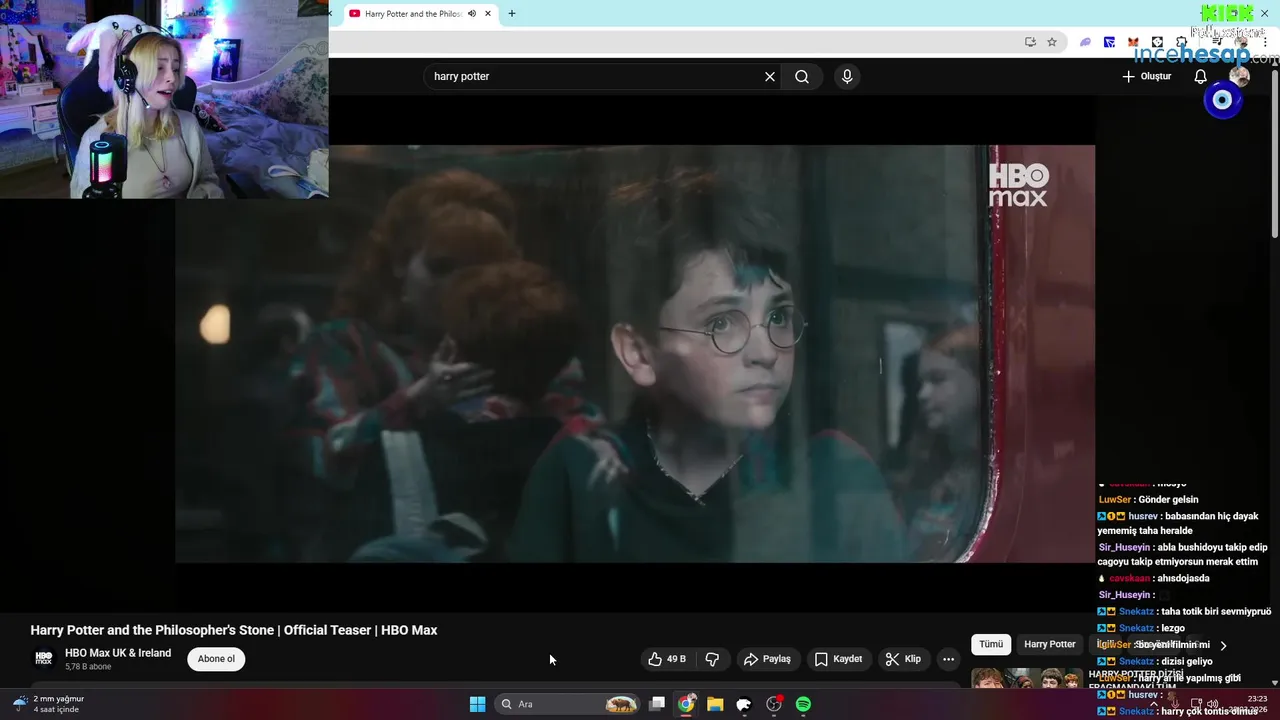Viewport: 1280px width, 720px height.
Task: Open the Chrome extensions puzzle menu
Action: click(1181, 42)
